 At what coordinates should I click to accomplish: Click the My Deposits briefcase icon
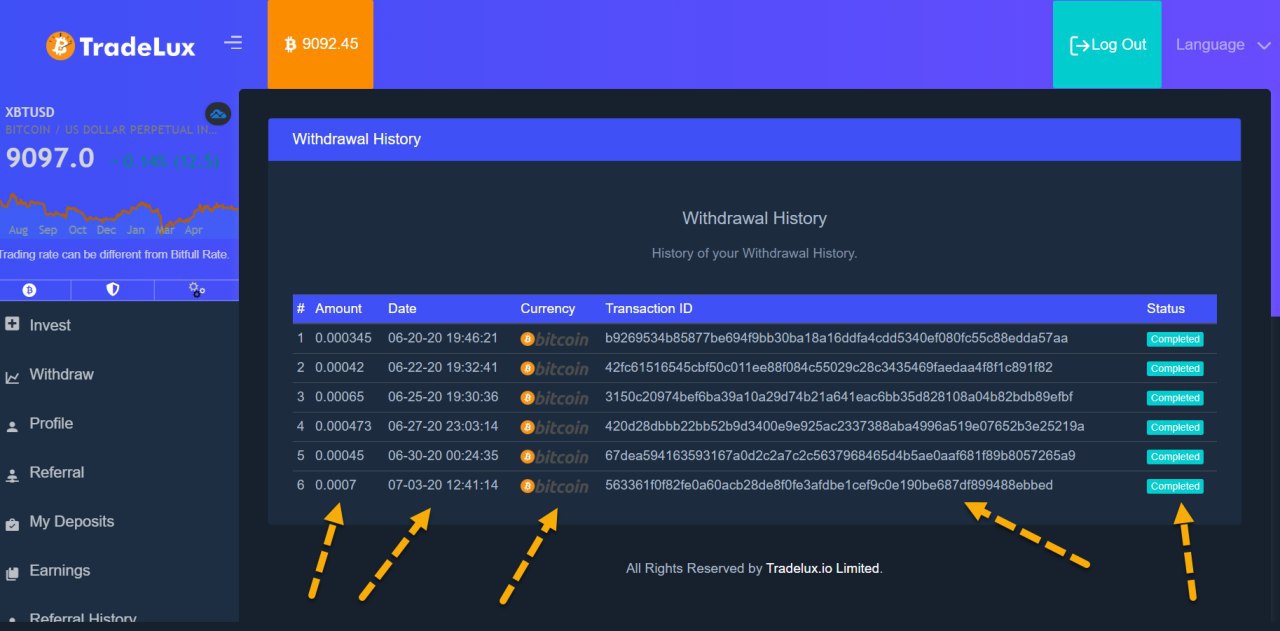(12, 524)
